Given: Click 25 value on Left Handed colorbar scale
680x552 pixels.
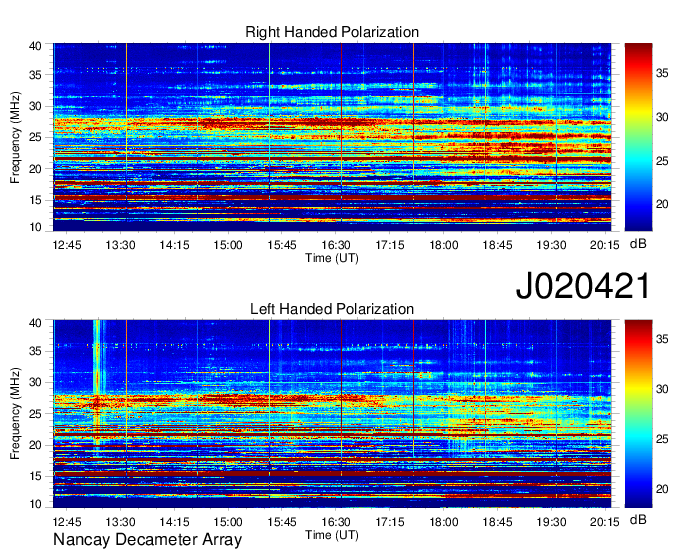Looking at the screenshot, I should 662,439.
